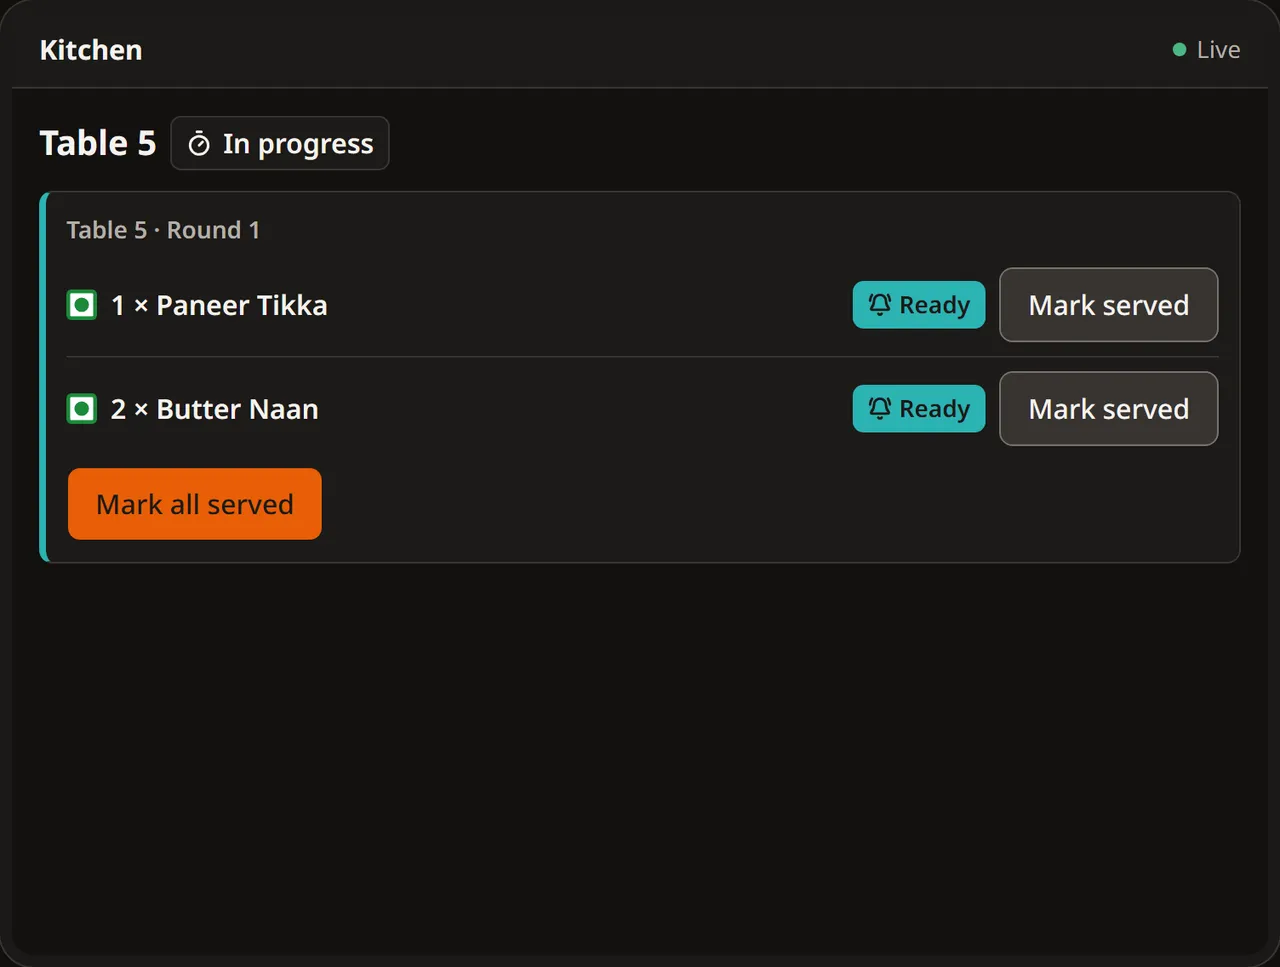Click the Table 5 heading
The height and width of the screenshot is (967, 1280).
pos(98,143)
